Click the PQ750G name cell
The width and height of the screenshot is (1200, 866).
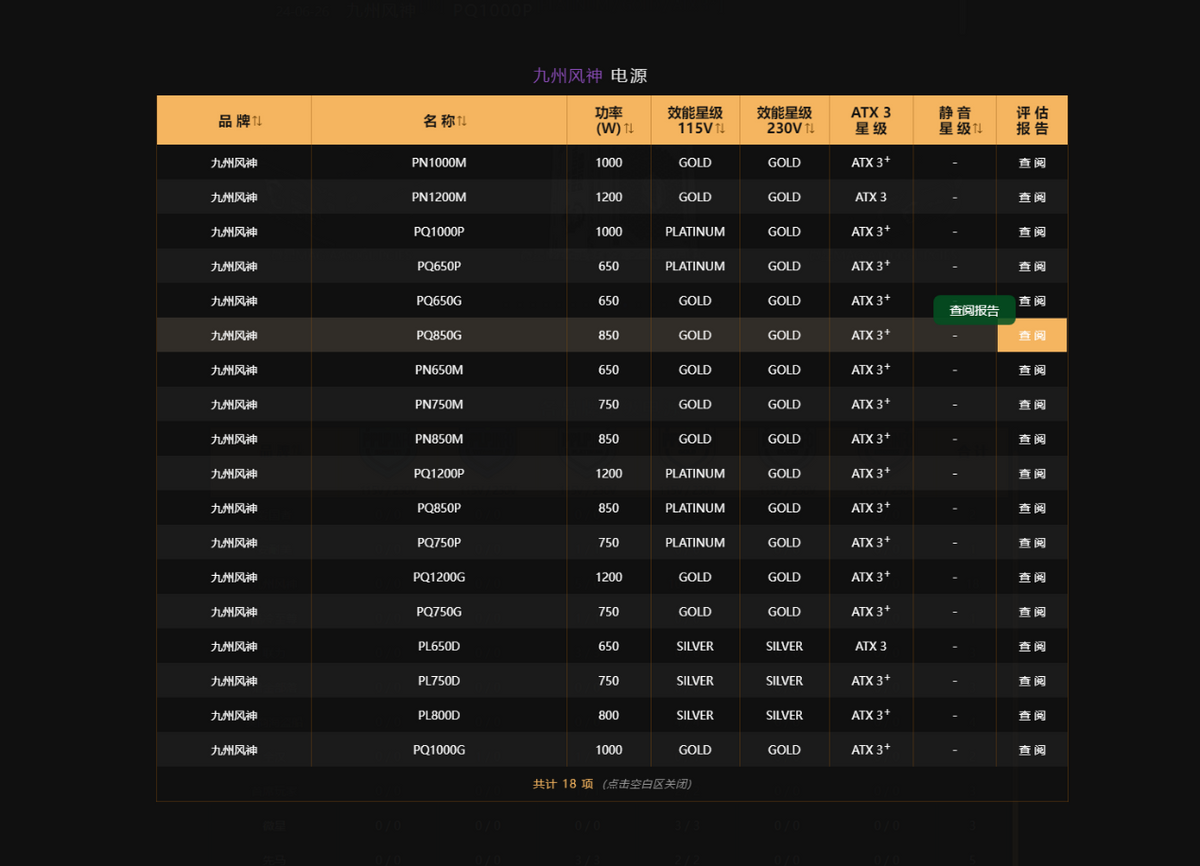[439, 612]
